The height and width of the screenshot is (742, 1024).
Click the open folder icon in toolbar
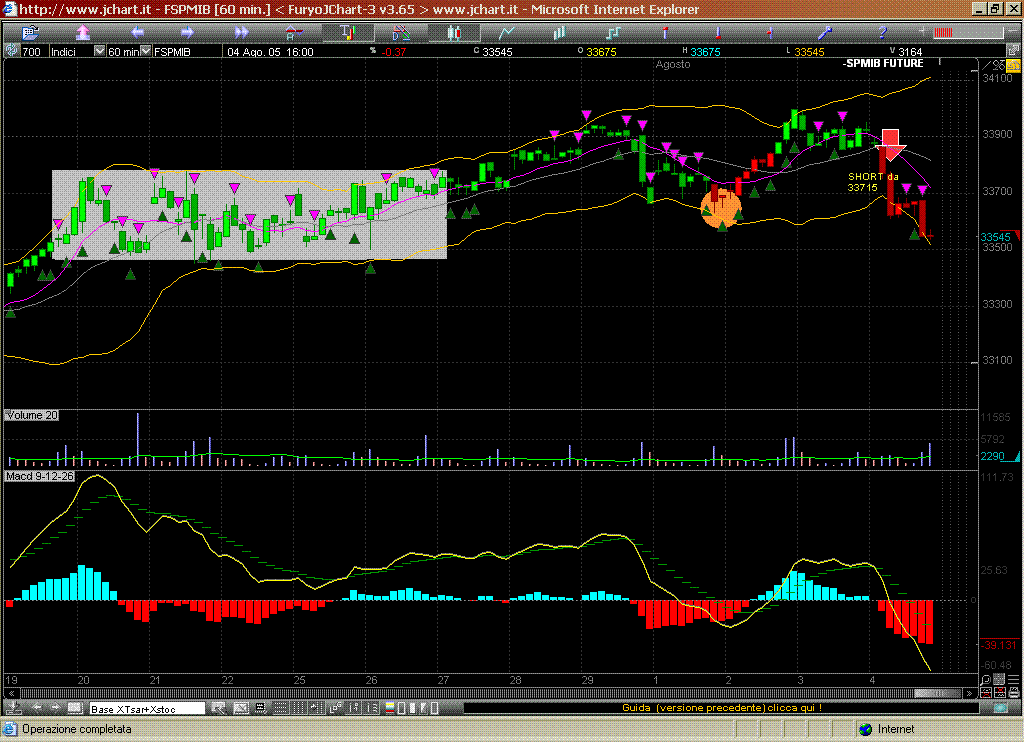(30, 33)
